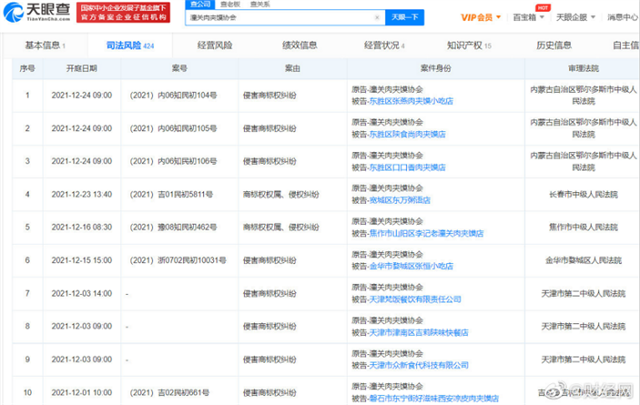Viewport: 640px width, 405px height.
Task: Click the 天眼一下 search button
Action: click(x=404, y=18)
